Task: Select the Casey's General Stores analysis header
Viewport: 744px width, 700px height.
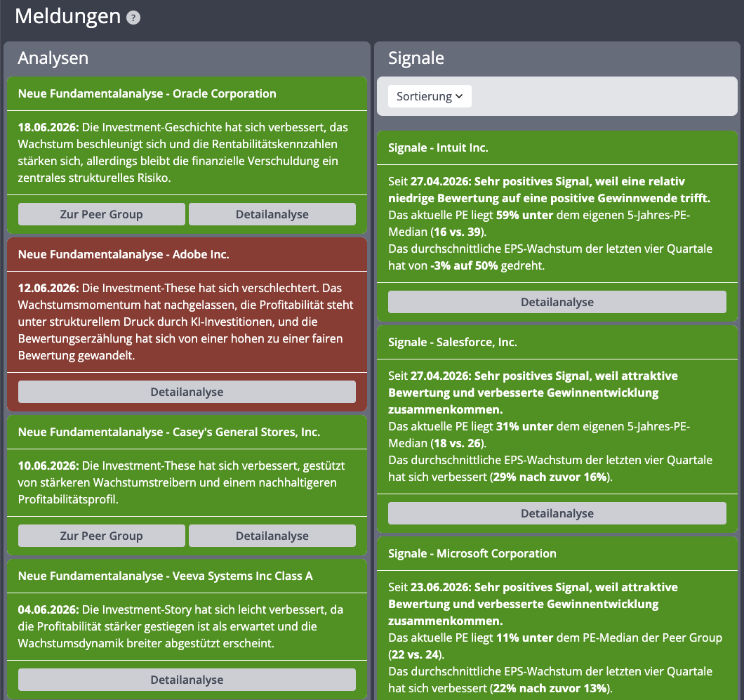Action: click(187, 432)
